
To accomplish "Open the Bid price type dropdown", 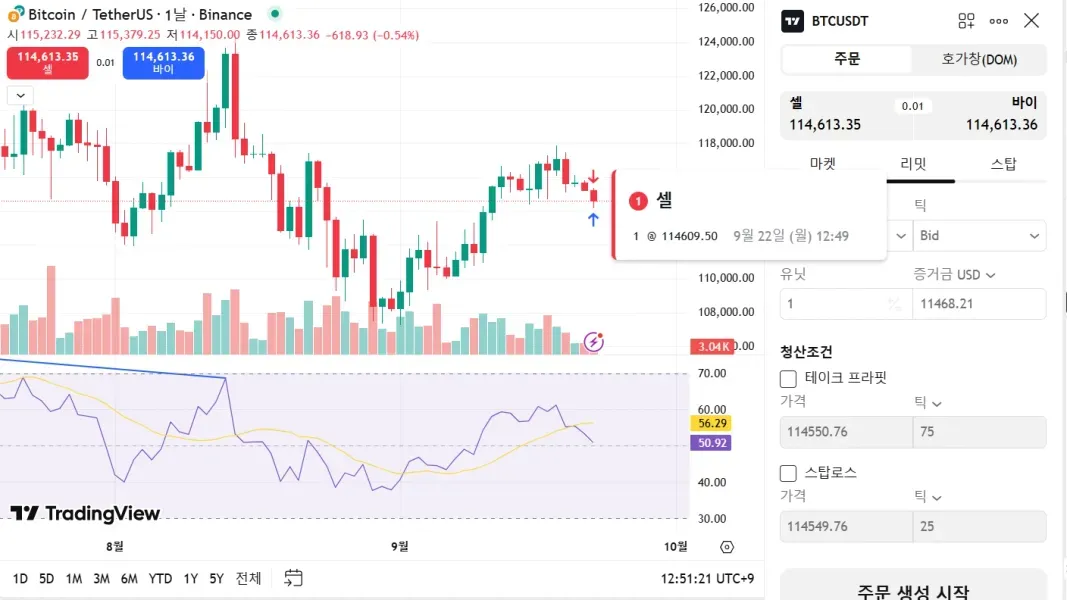I will tap(979, 236).
